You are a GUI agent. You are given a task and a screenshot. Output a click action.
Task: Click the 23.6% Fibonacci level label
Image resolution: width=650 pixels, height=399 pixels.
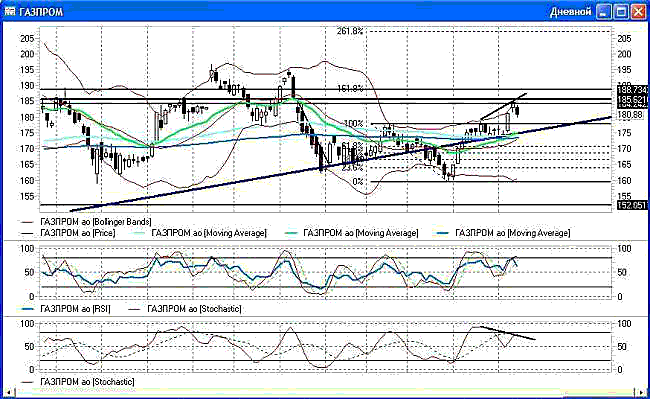[x=353, y=168]
